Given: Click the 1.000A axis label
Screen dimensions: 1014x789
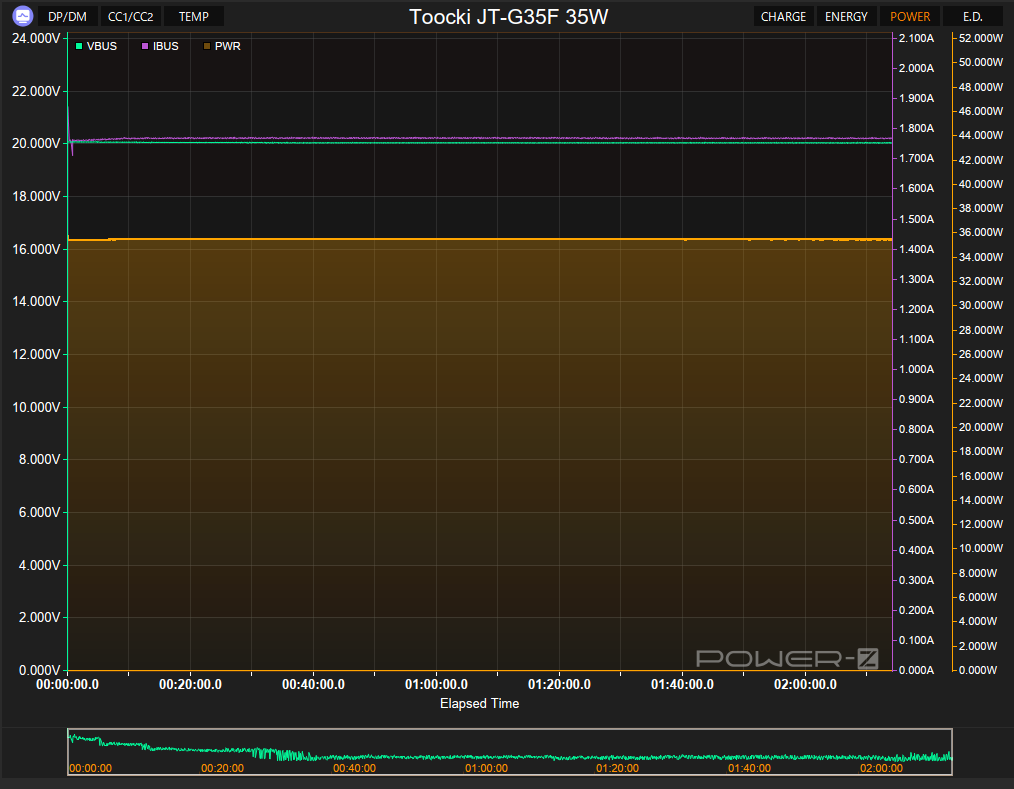Looking at the screenshot, I should [916, 369].
